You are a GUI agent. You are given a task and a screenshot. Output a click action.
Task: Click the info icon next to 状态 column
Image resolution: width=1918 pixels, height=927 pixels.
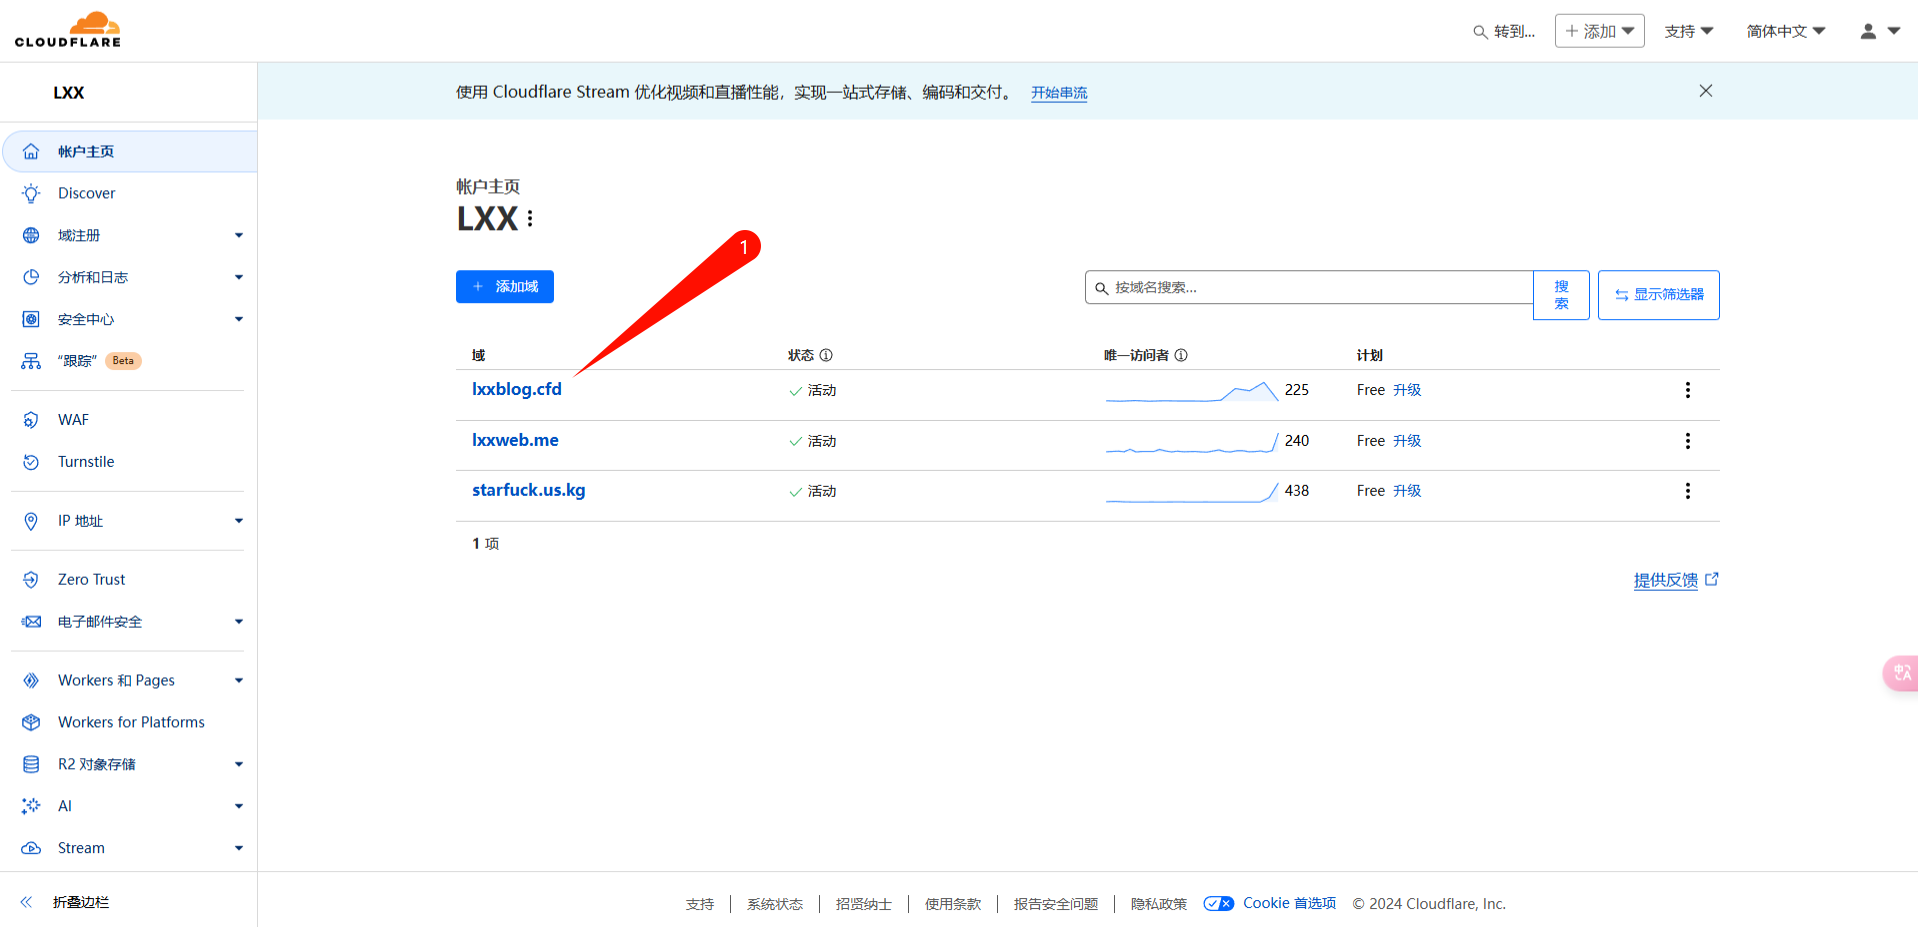click(826, 355)
